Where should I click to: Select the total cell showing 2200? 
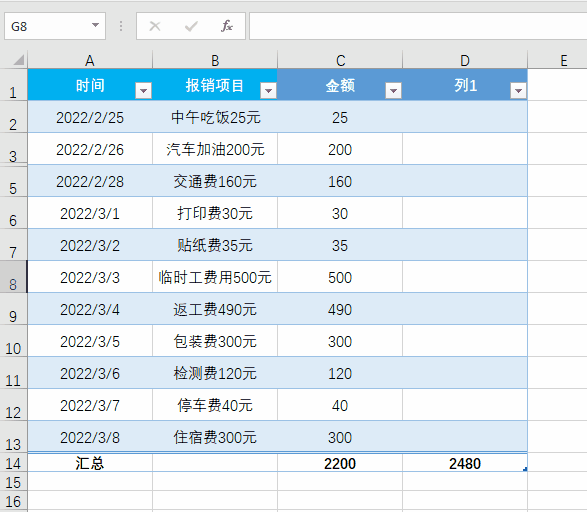point(340,463)
